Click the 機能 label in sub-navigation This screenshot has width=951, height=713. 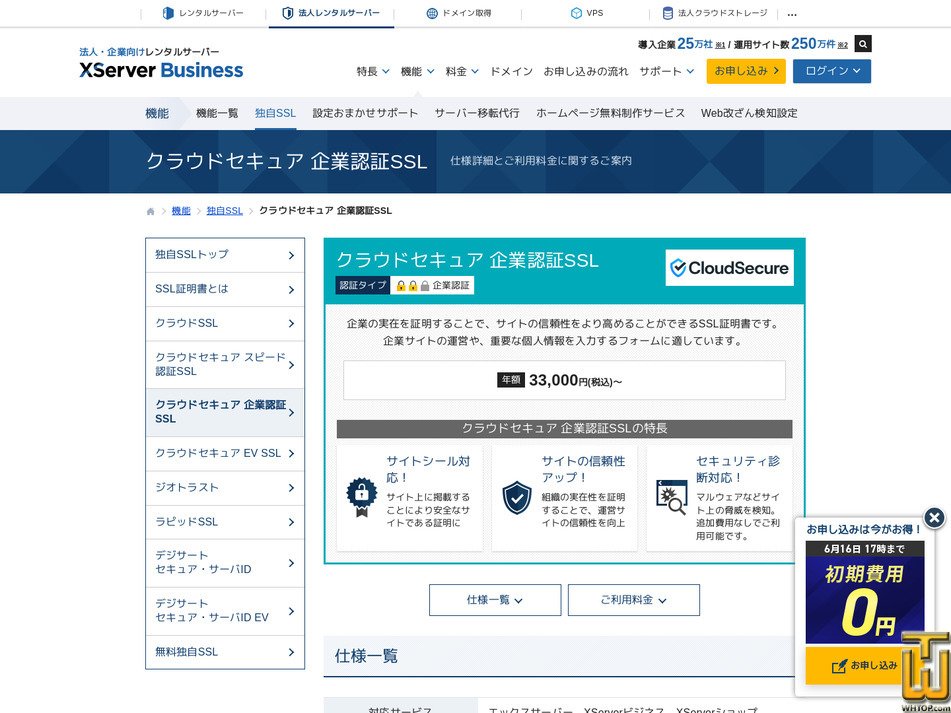tap(157, 113)
